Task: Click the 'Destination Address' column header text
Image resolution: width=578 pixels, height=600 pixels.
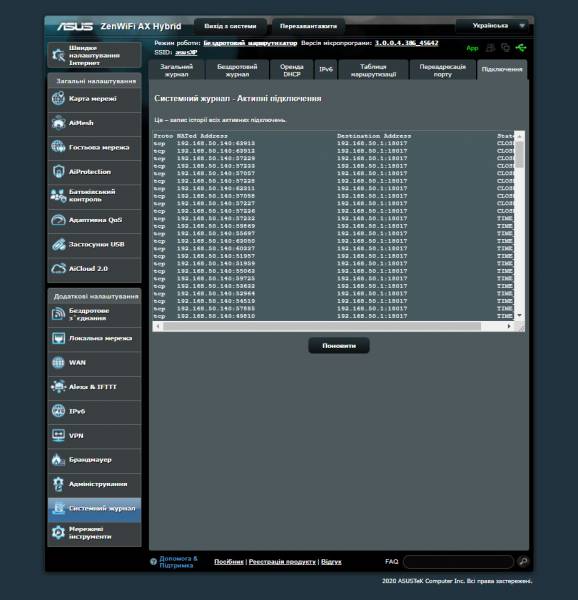Action: (x=374, y=136)
